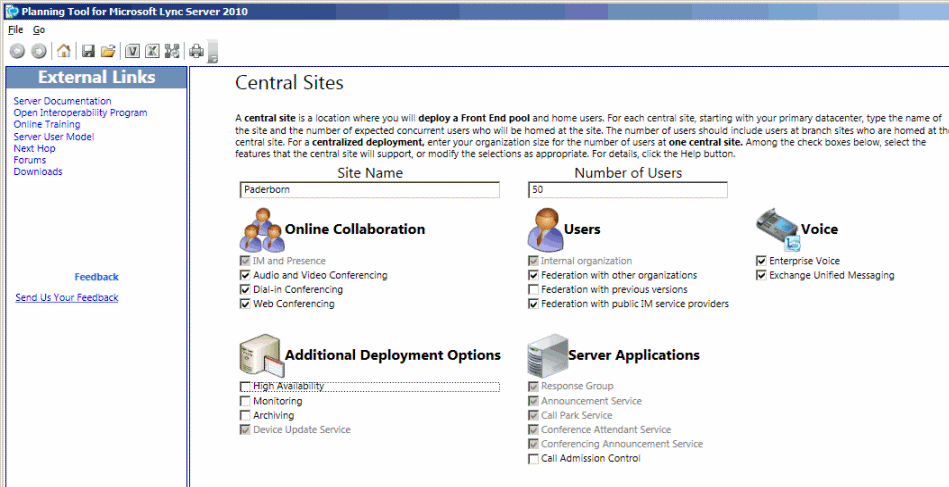
Task: Open a file with folder icon
Action: click(x=108, y=51)
